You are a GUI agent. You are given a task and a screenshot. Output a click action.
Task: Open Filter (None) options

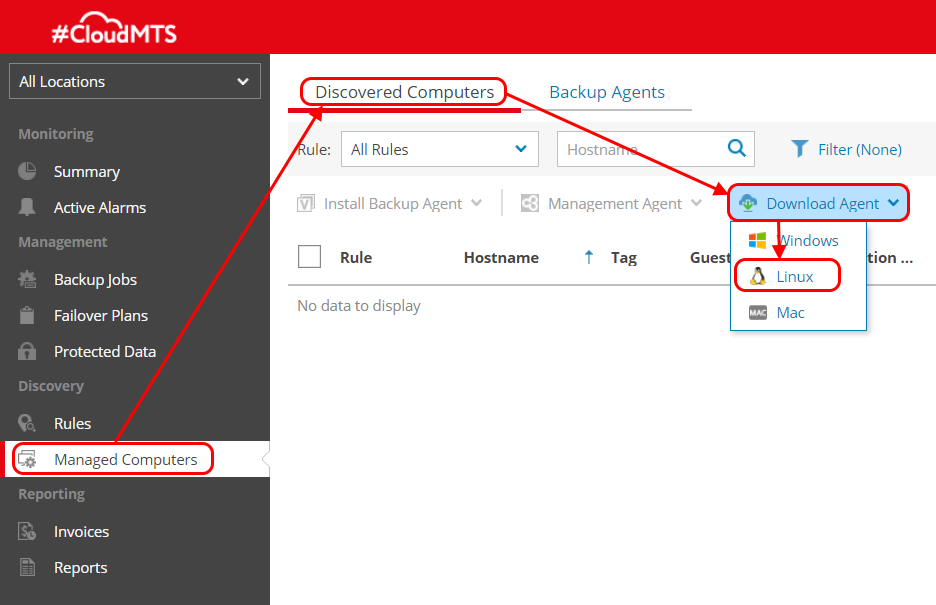(846, 149)
